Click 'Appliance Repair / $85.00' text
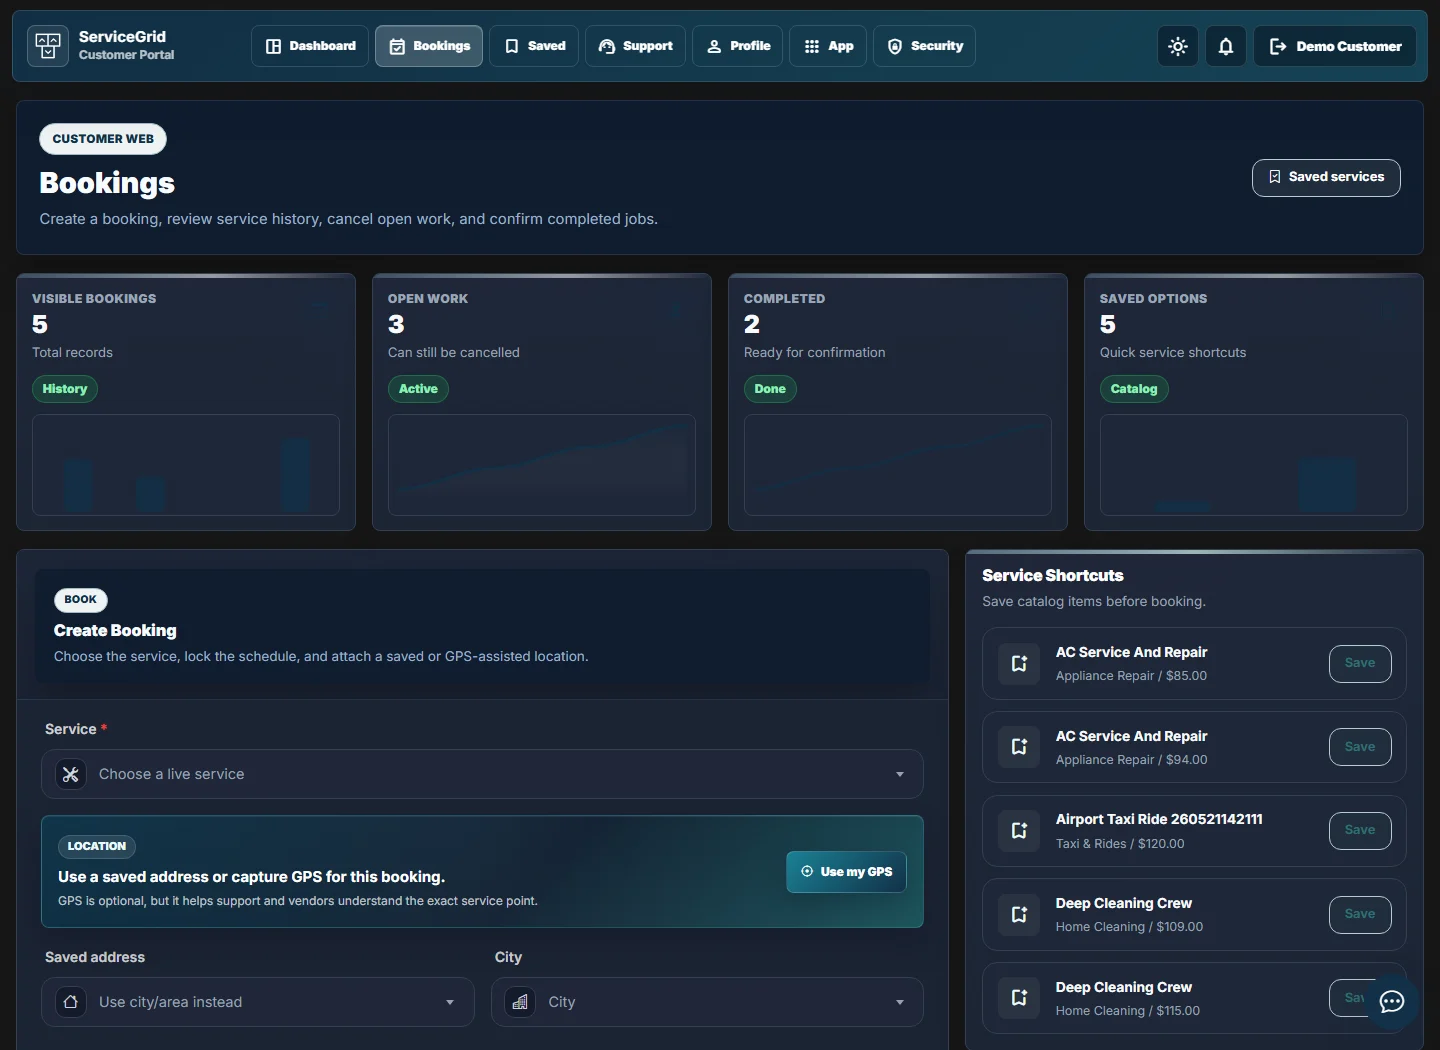Viewport: 1440px width, 1050px height. [x=1131, y=676]
